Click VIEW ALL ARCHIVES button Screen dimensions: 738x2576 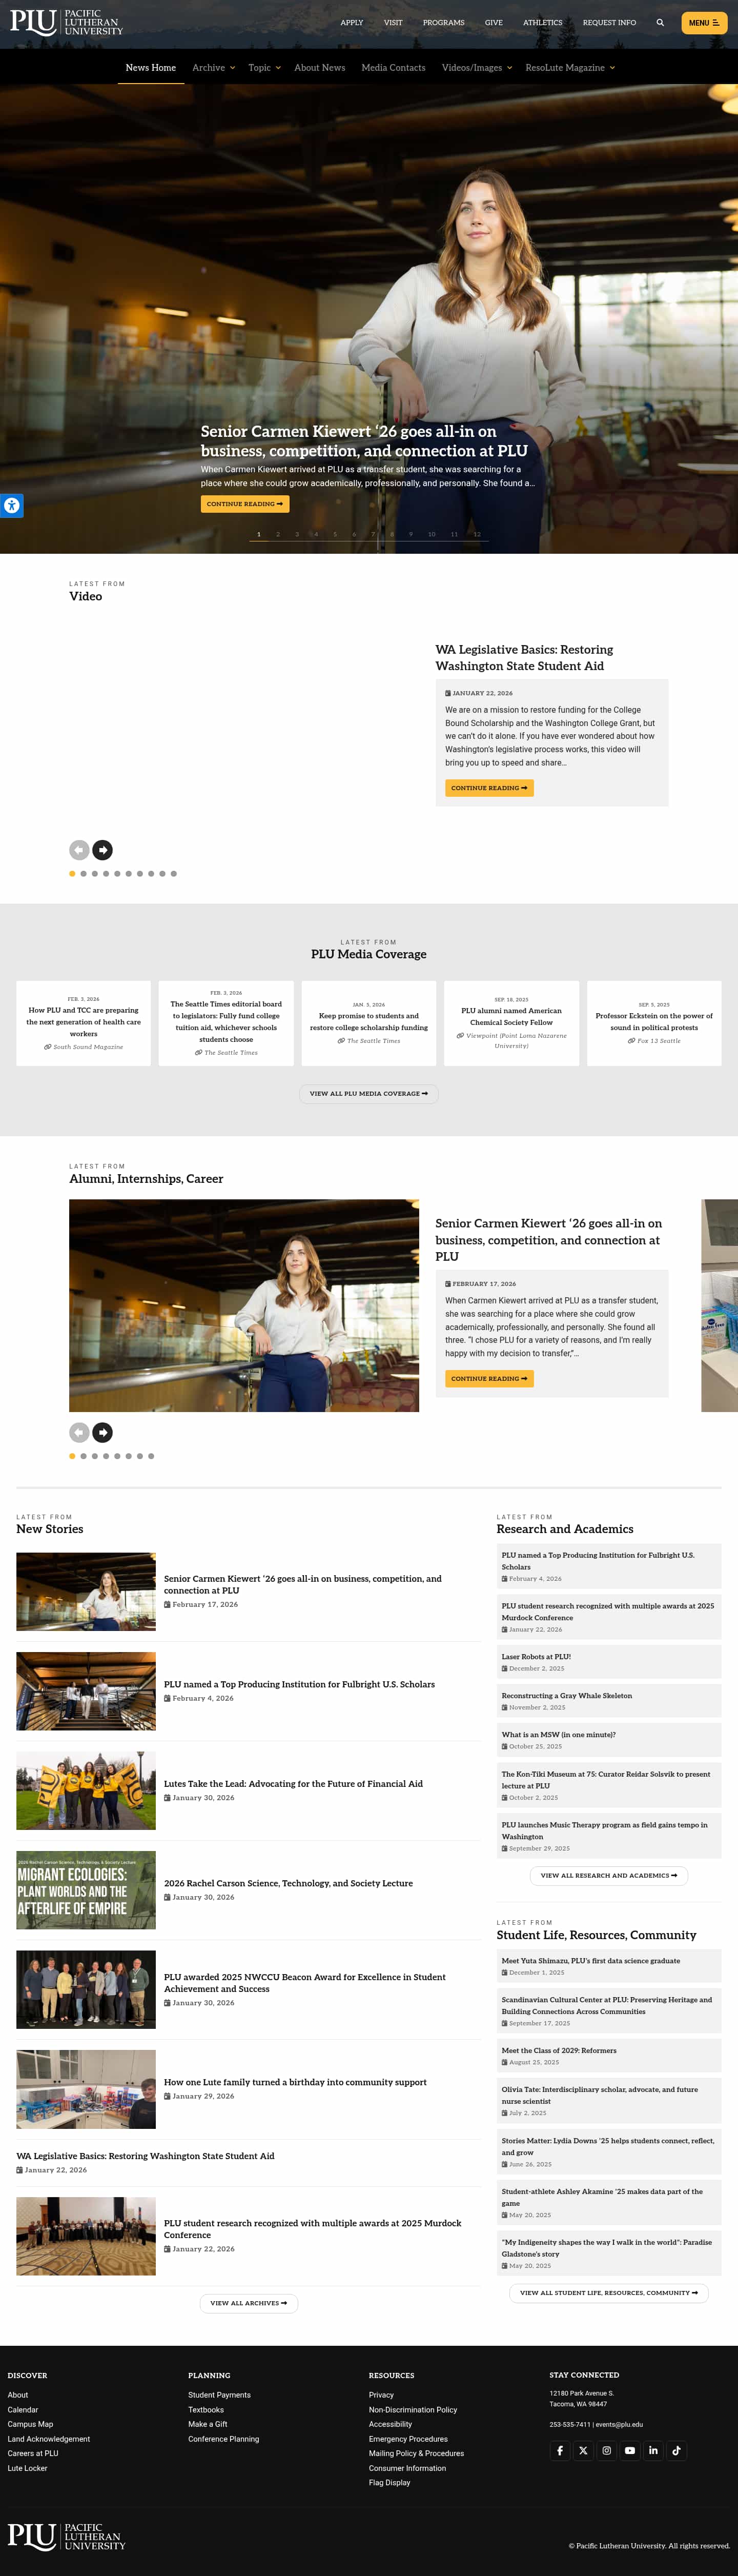pos(249,2302)
